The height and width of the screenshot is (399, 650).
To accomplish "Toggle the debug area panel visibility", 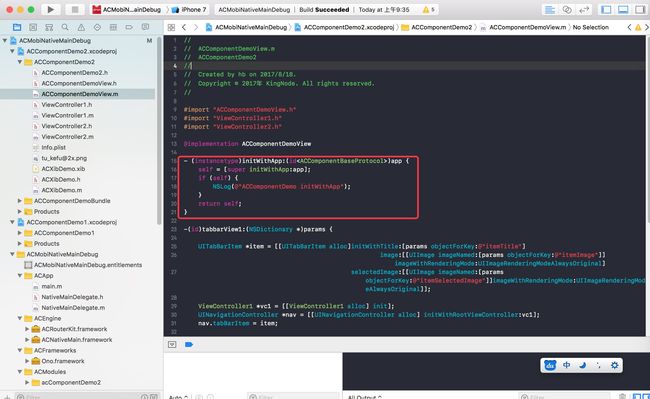I will (623, 10).
